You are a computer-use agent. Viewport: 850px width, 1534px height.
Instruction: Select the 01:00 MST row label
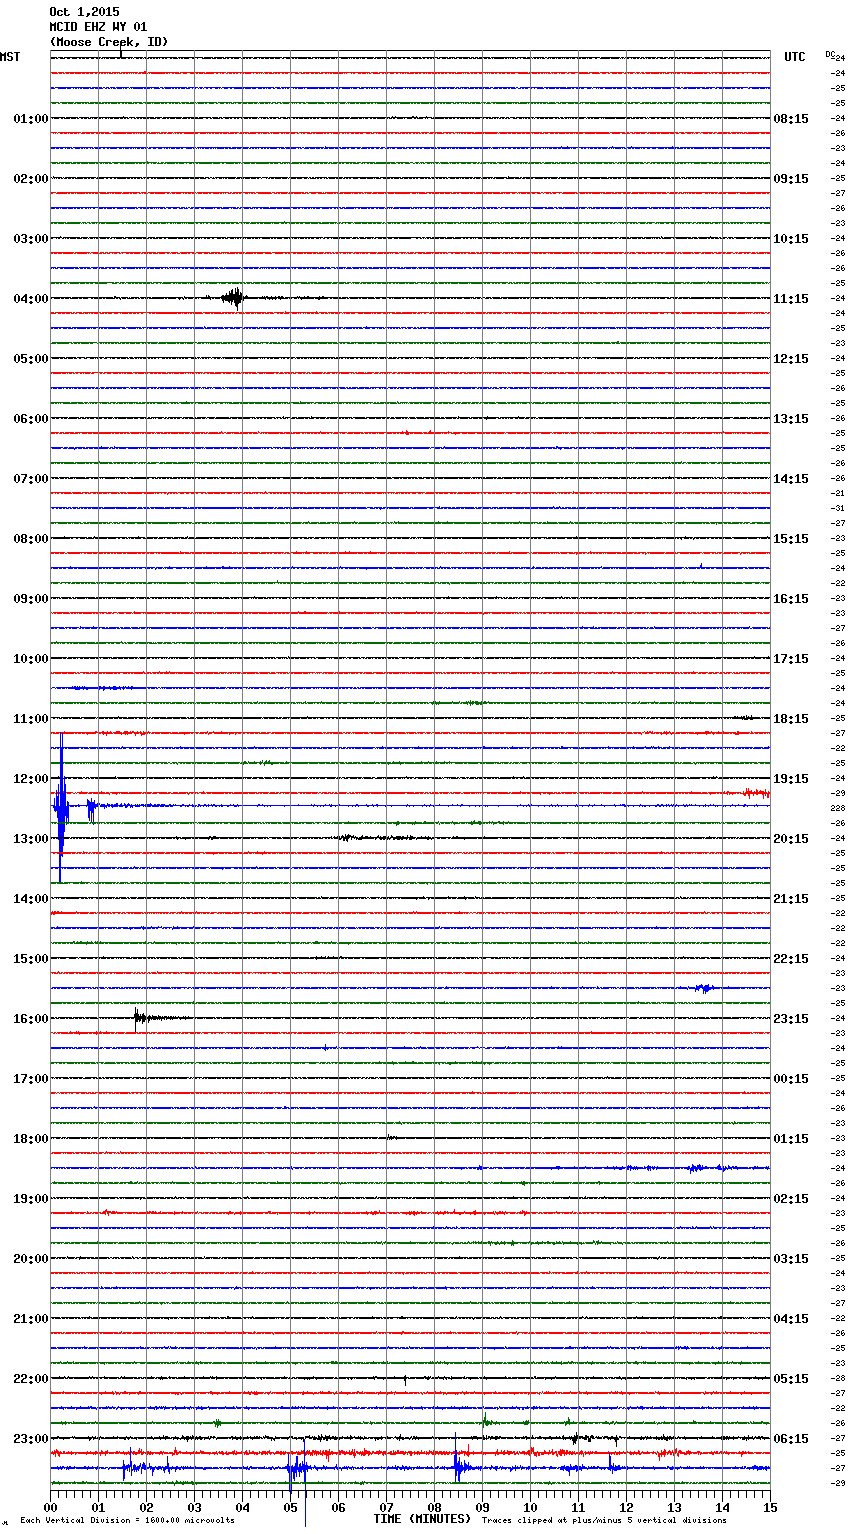[x=30, y=119]
